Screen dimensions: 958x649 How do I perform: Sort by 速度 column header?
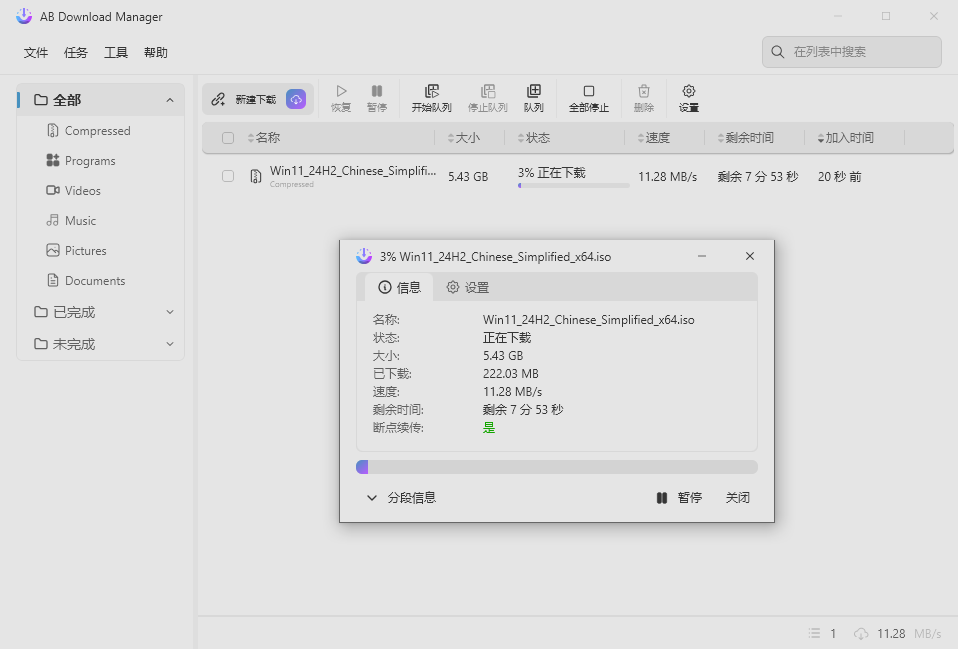tap(653, 138)
